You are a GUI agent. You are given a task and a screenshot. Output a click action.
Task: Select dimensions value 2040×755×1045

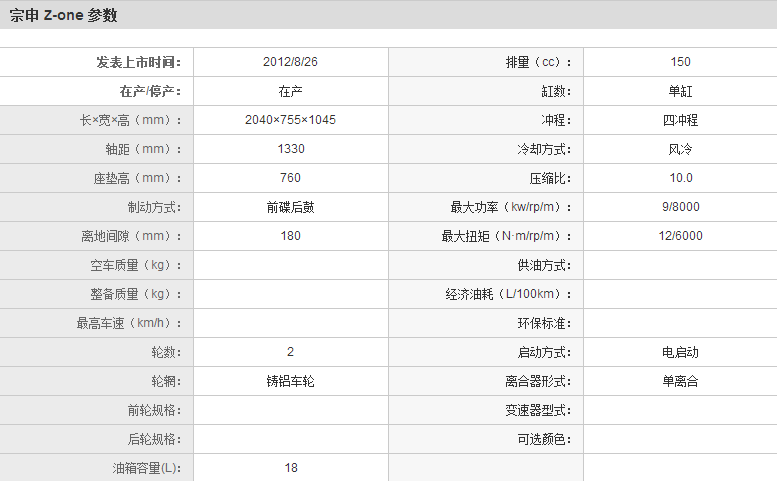(x=290, y=120)
